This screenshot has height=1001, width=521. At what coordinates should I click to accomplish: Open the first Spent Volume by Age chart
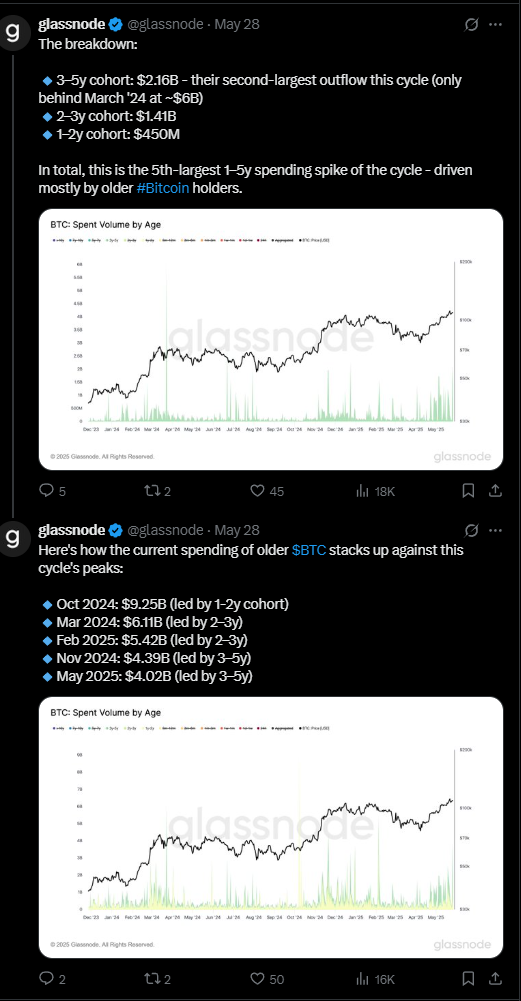point(271,340)
